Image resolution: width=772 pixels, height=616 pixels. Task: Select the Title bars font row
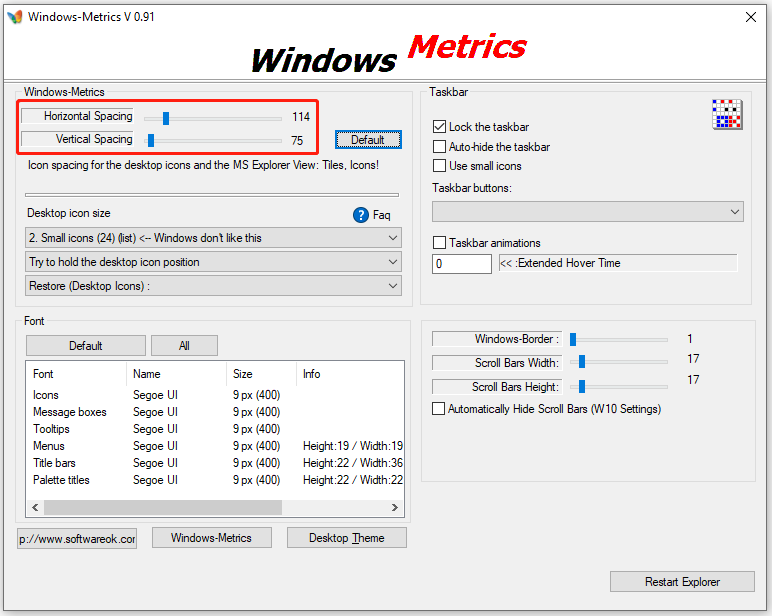click(x=55, y=463)
